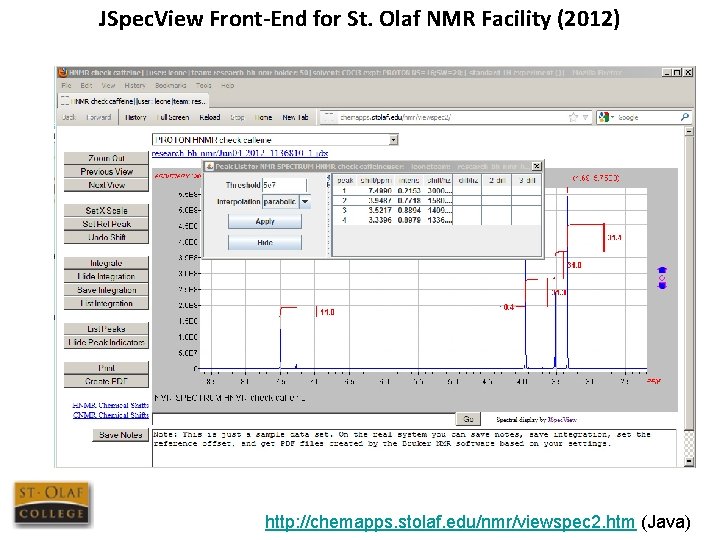This screenshot has width=720, height=540.
Task: Click the blue vertical zoom slider on spectrum
Action: pos(662,278)
